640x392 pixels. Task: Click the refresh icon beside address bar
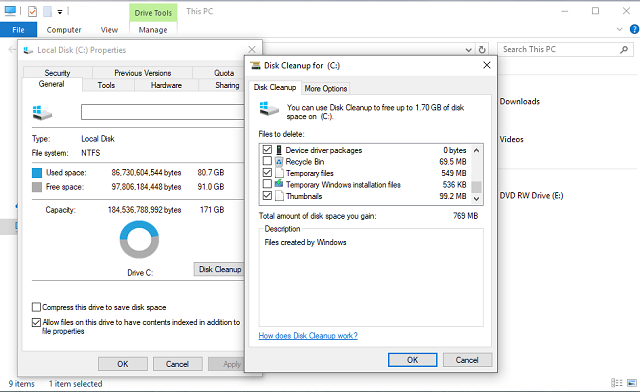coord(482,49)
